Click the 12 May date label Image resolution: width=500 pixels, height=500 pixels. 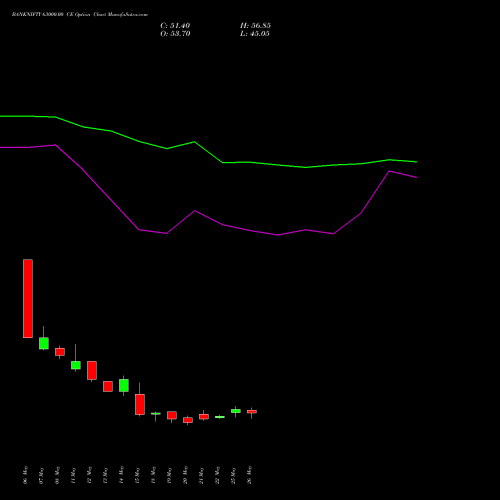point(90,475)
